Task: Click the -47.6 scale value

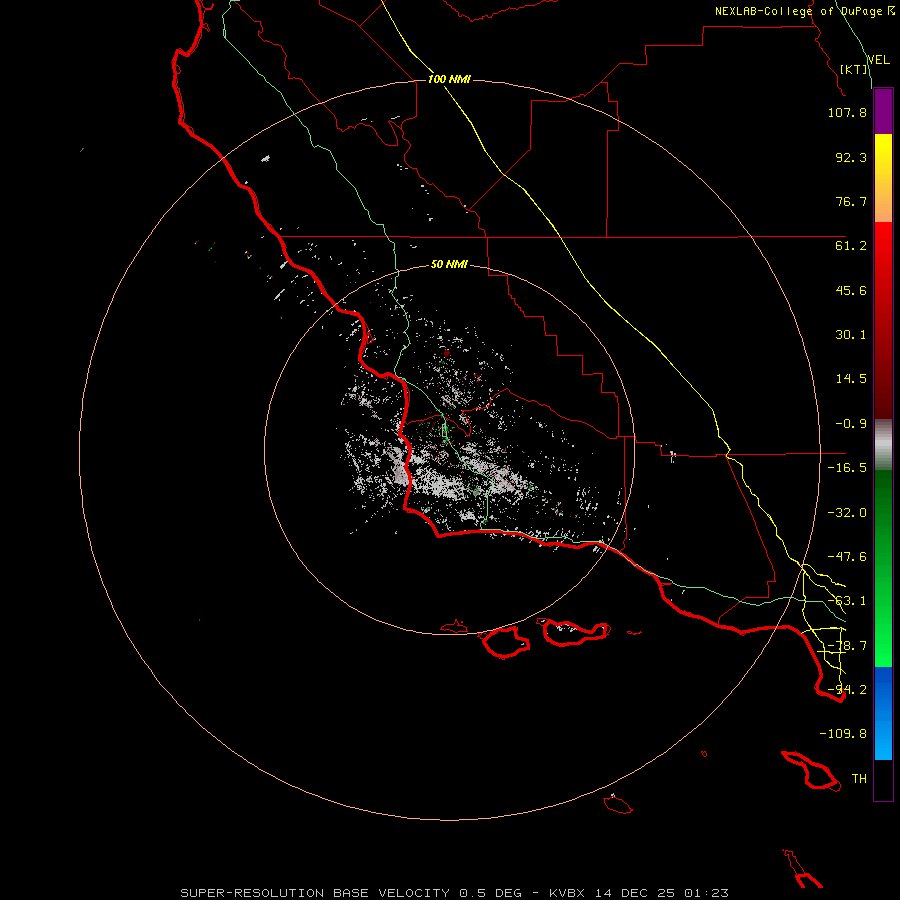Action: [x=847, y=557]
